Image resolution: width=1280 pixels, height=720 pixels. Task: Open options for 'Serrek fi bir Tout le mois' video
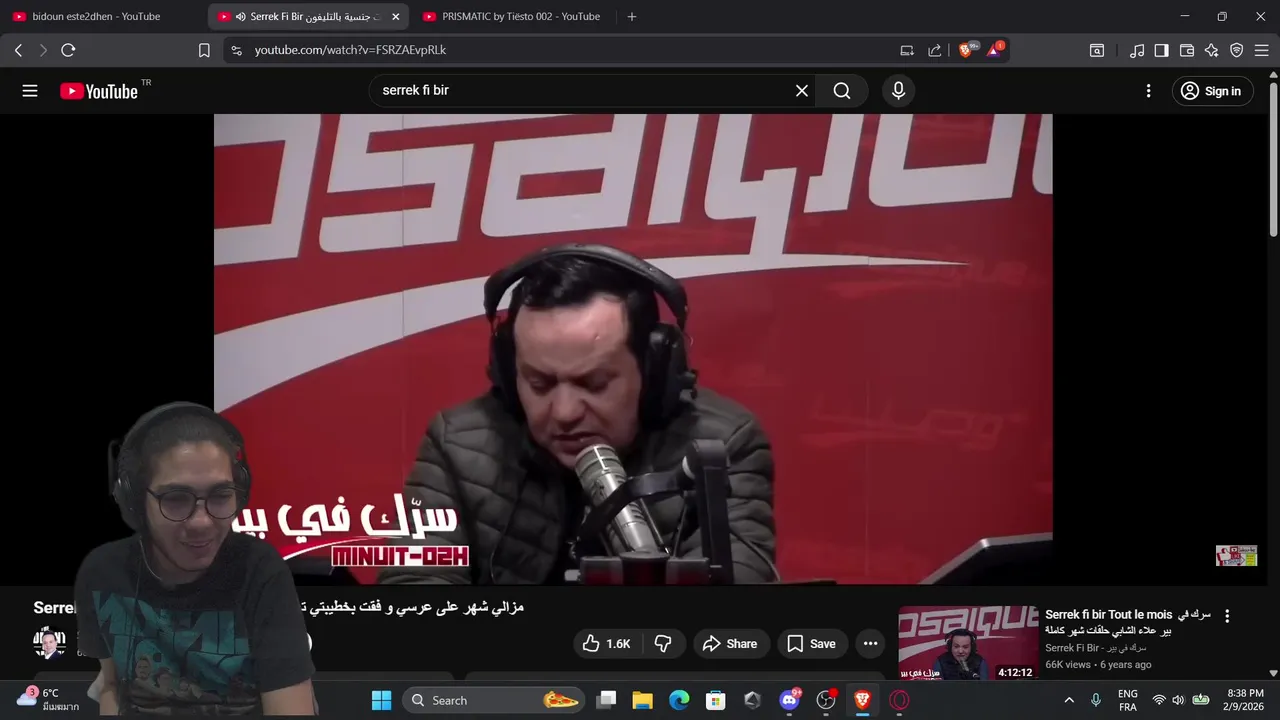click(x=1227, y=617)
